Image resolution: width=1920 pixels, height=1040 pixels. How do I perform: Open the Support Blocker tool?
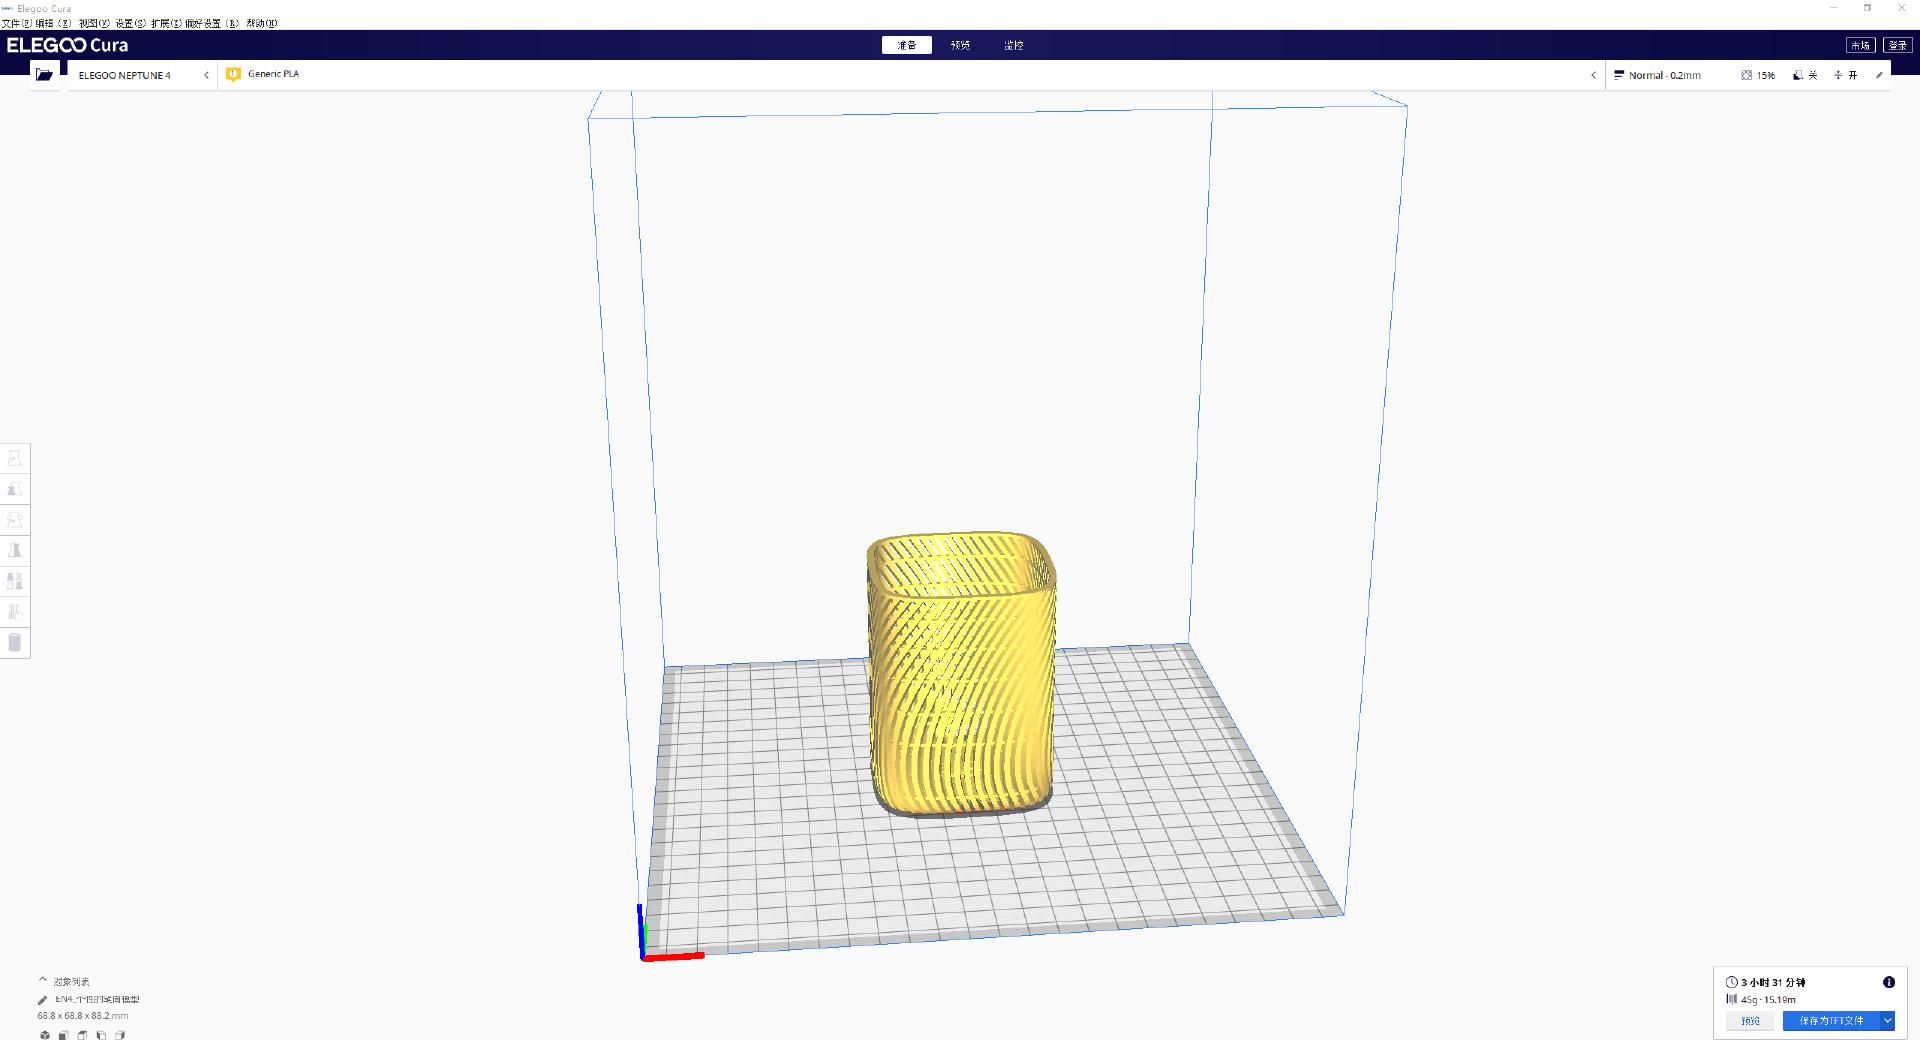(15, 612)
